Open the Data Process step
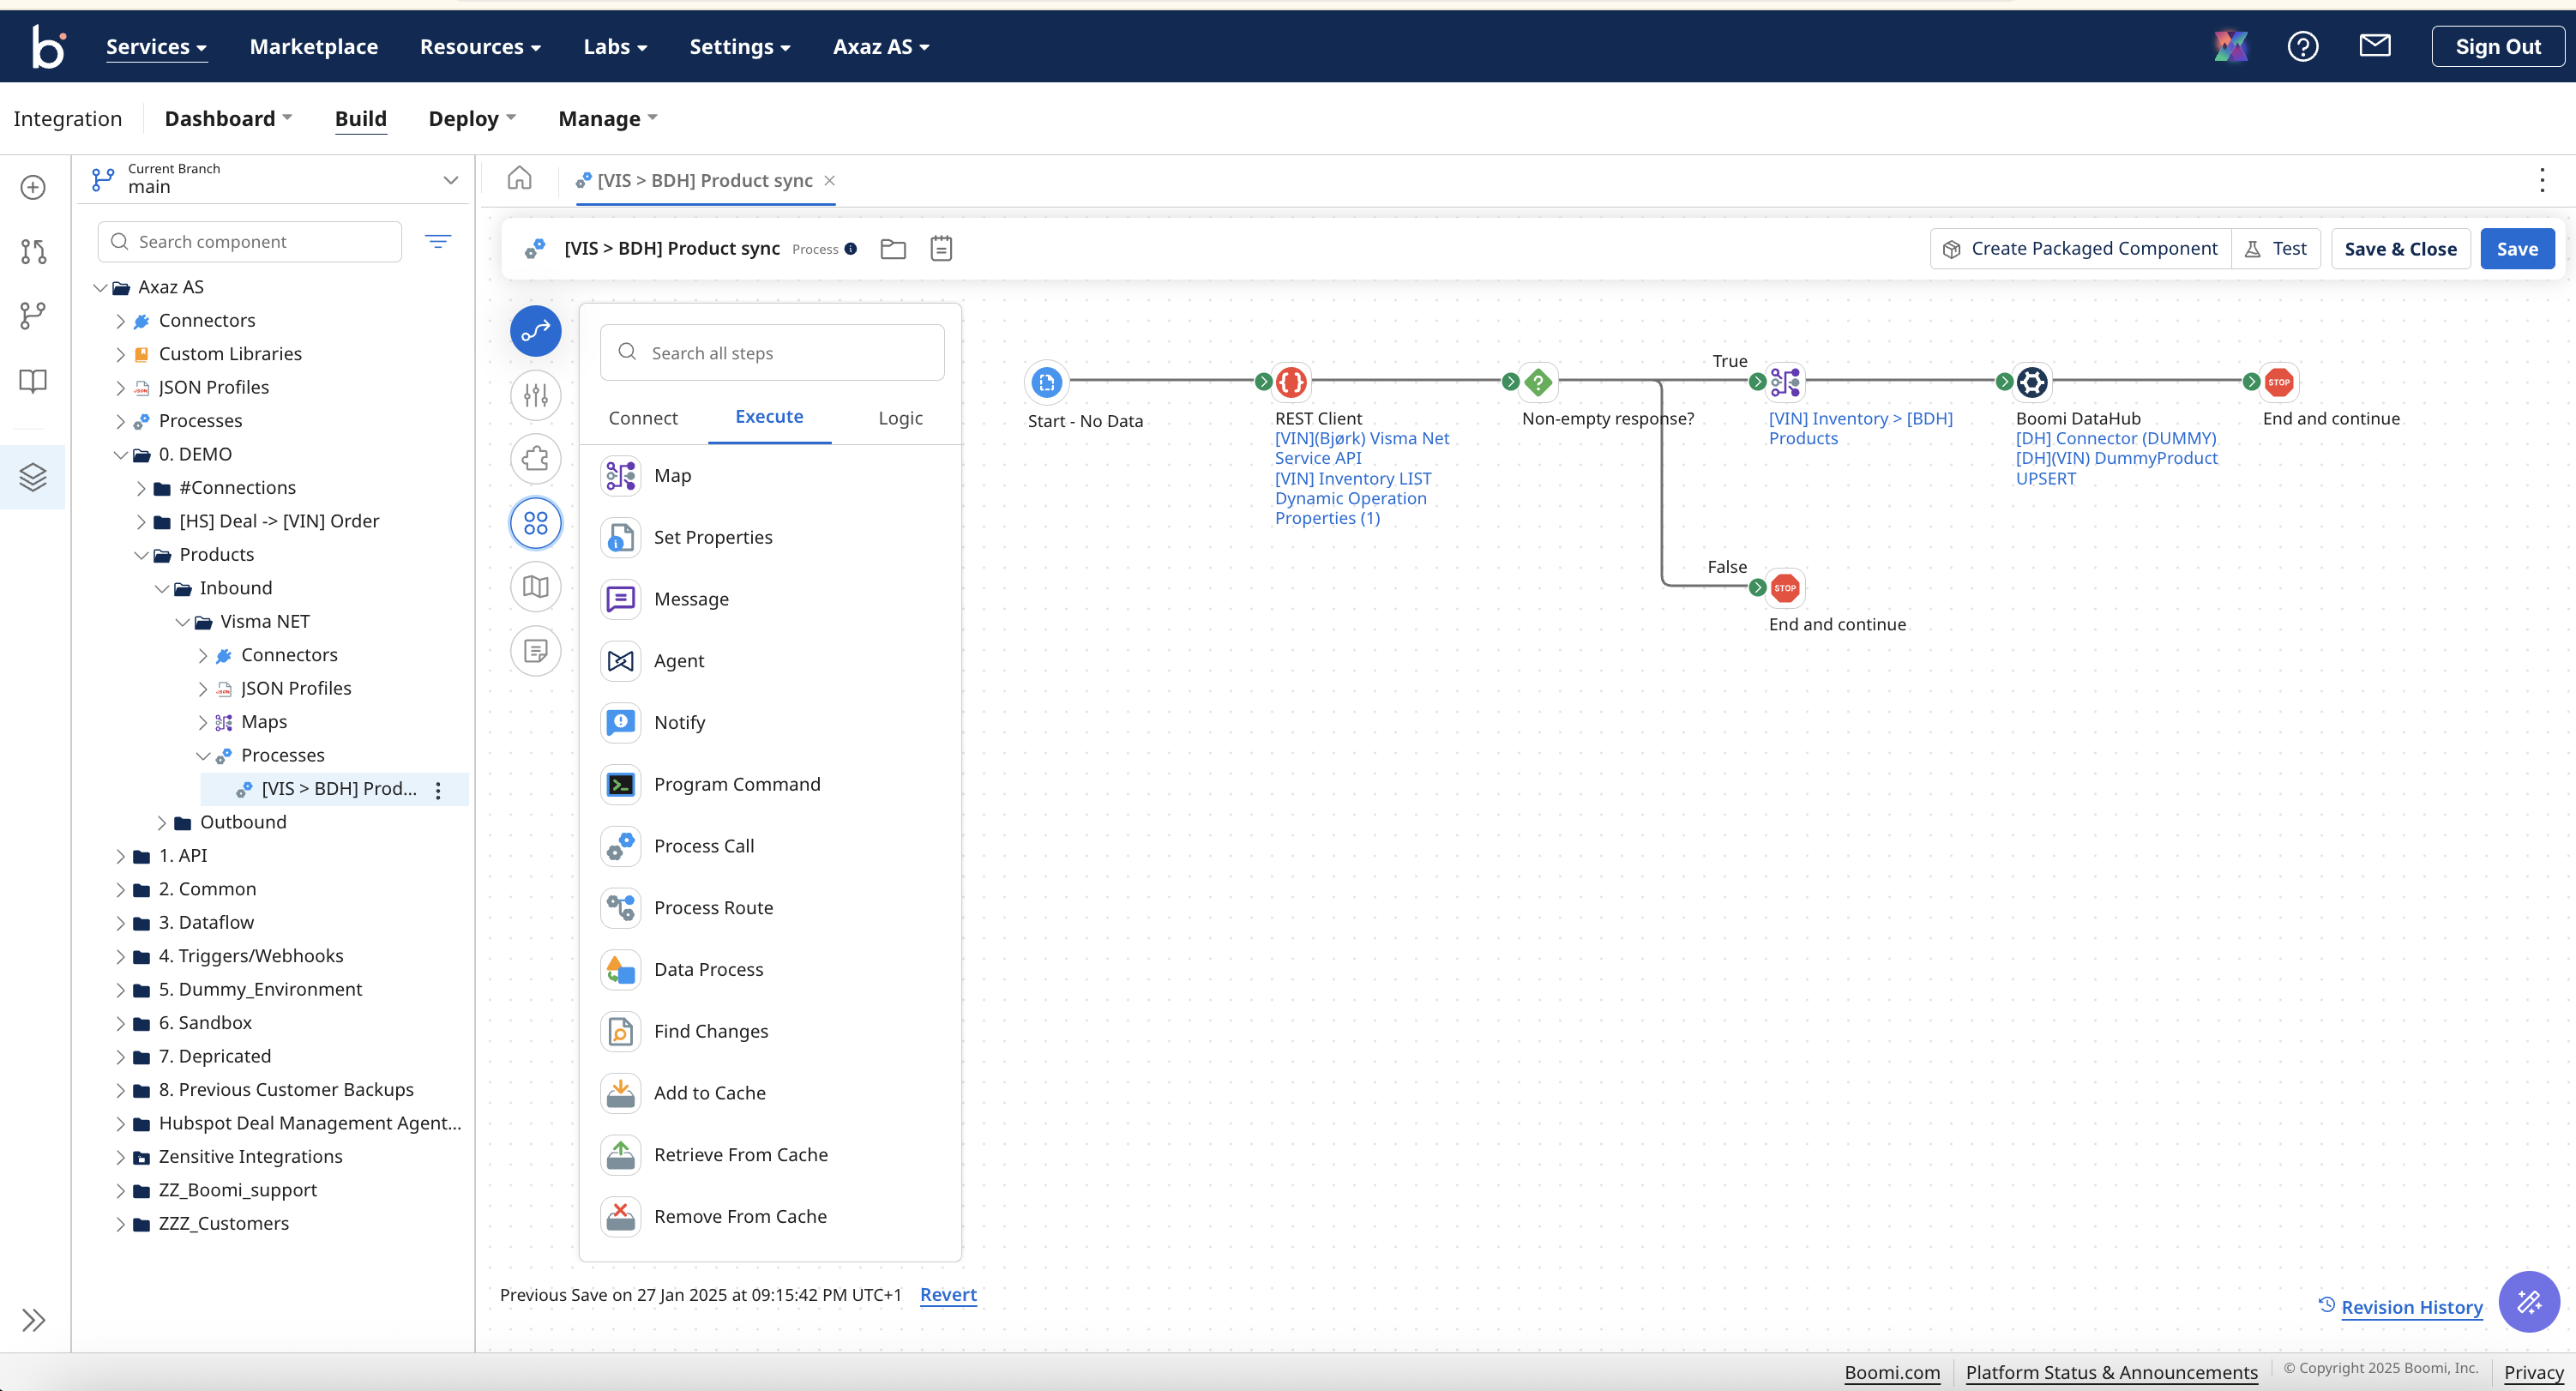 point(708,969)
